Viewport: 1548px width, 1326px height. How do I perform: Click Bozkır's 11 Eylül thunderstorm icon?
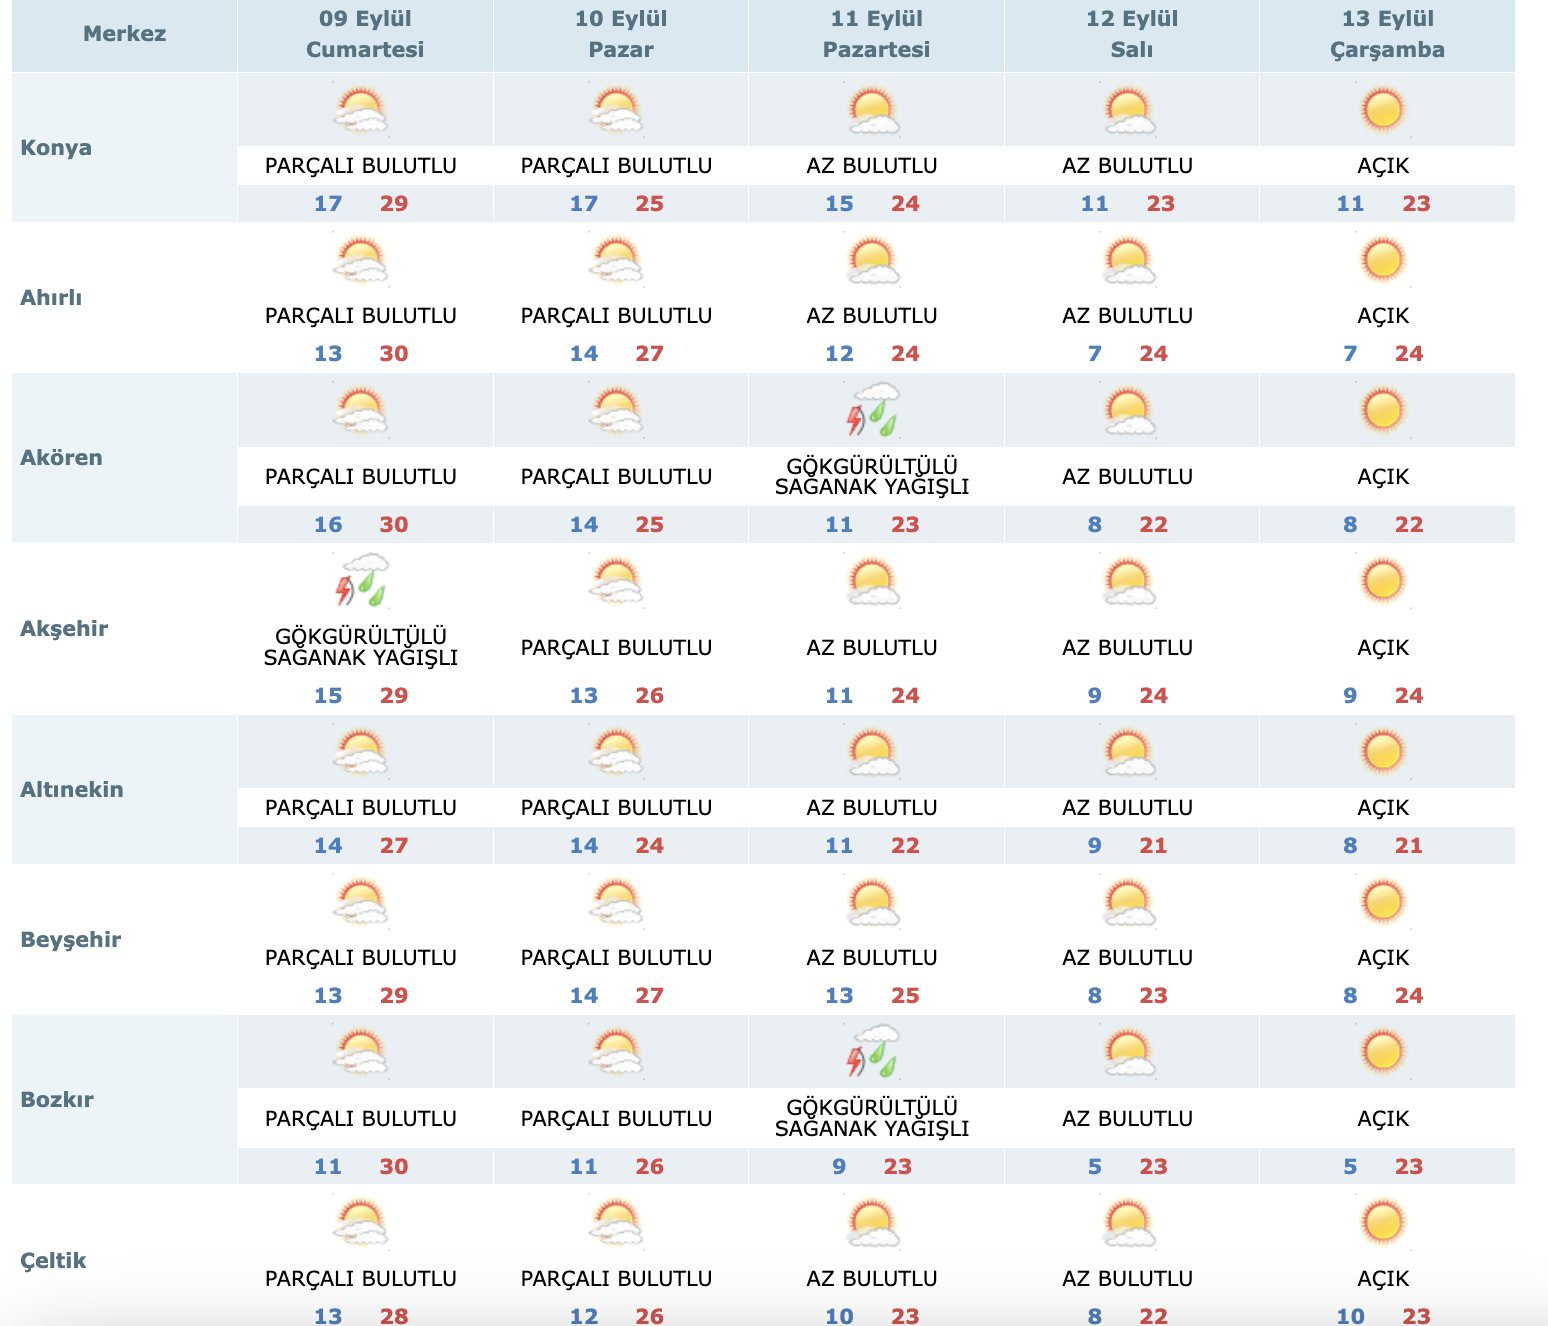point(873,1051)
